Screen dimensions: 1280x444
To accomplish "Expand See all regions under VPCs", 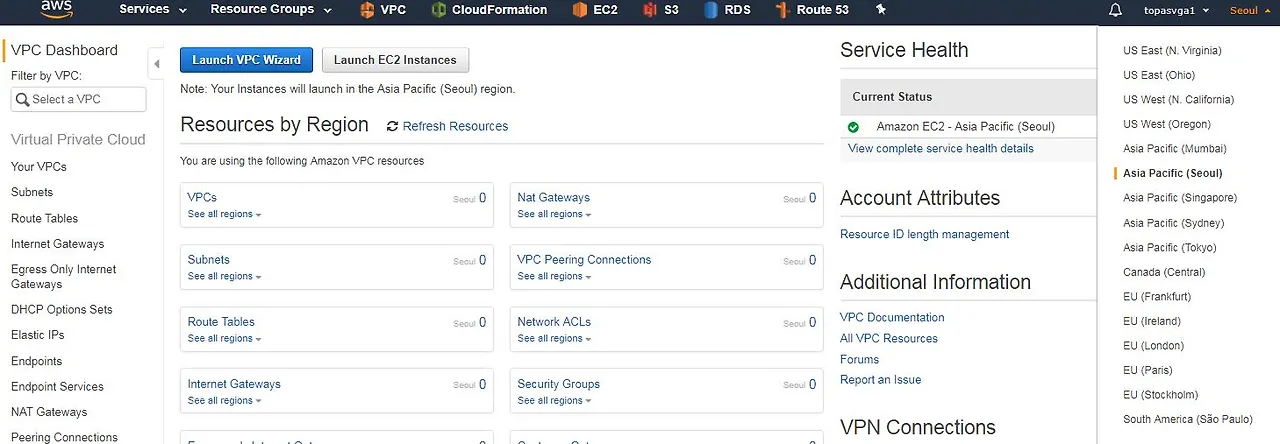I will tap(224, 214).
